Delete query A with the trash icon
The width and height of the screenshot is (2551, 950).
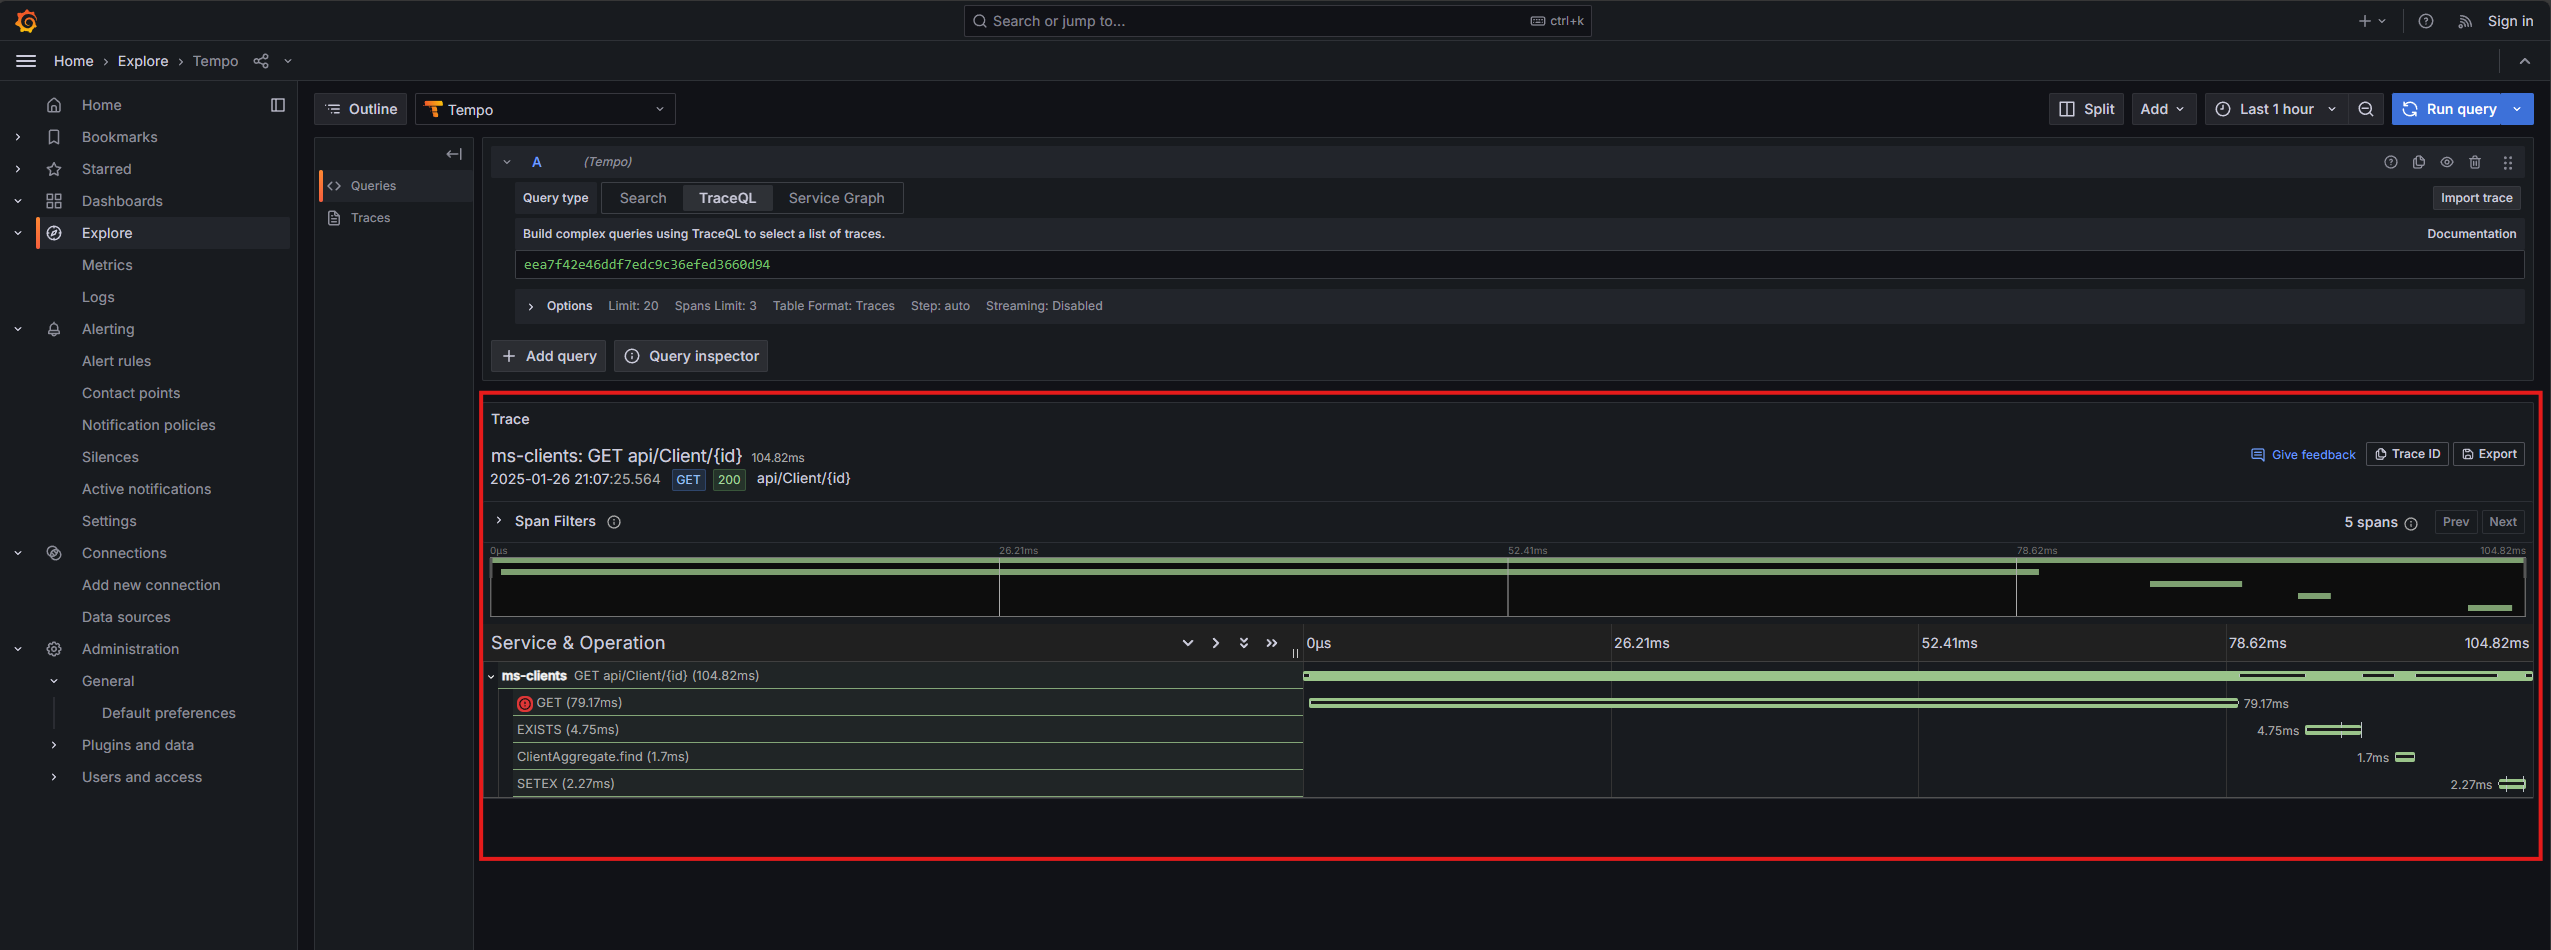pos(2475,162)
